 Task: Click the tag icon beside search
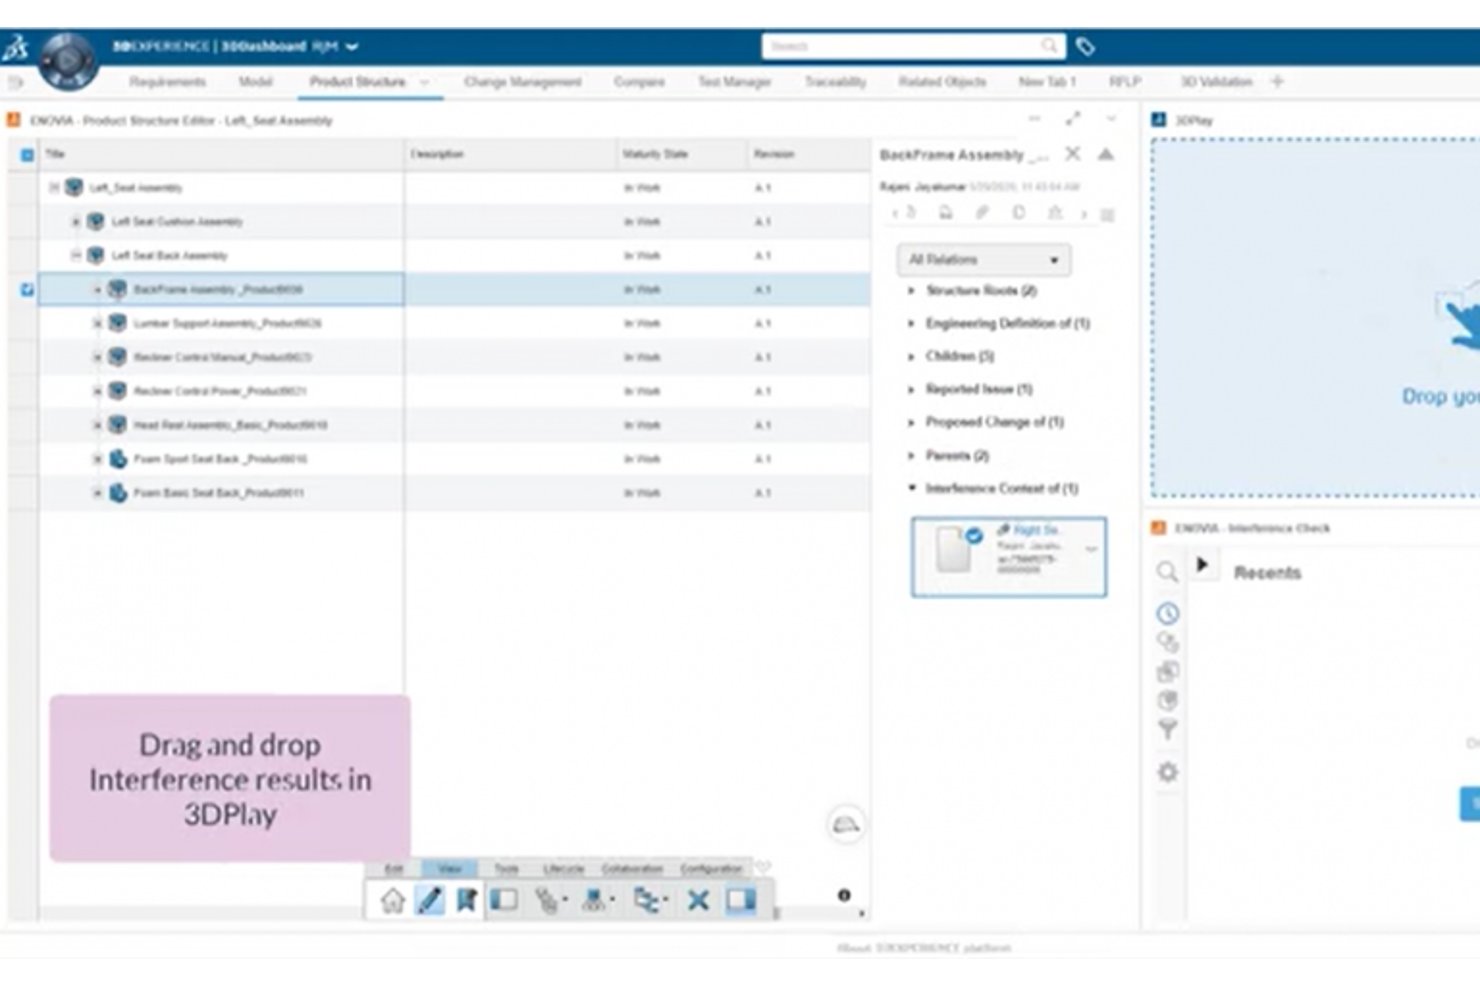click(x=1085, y=46)
